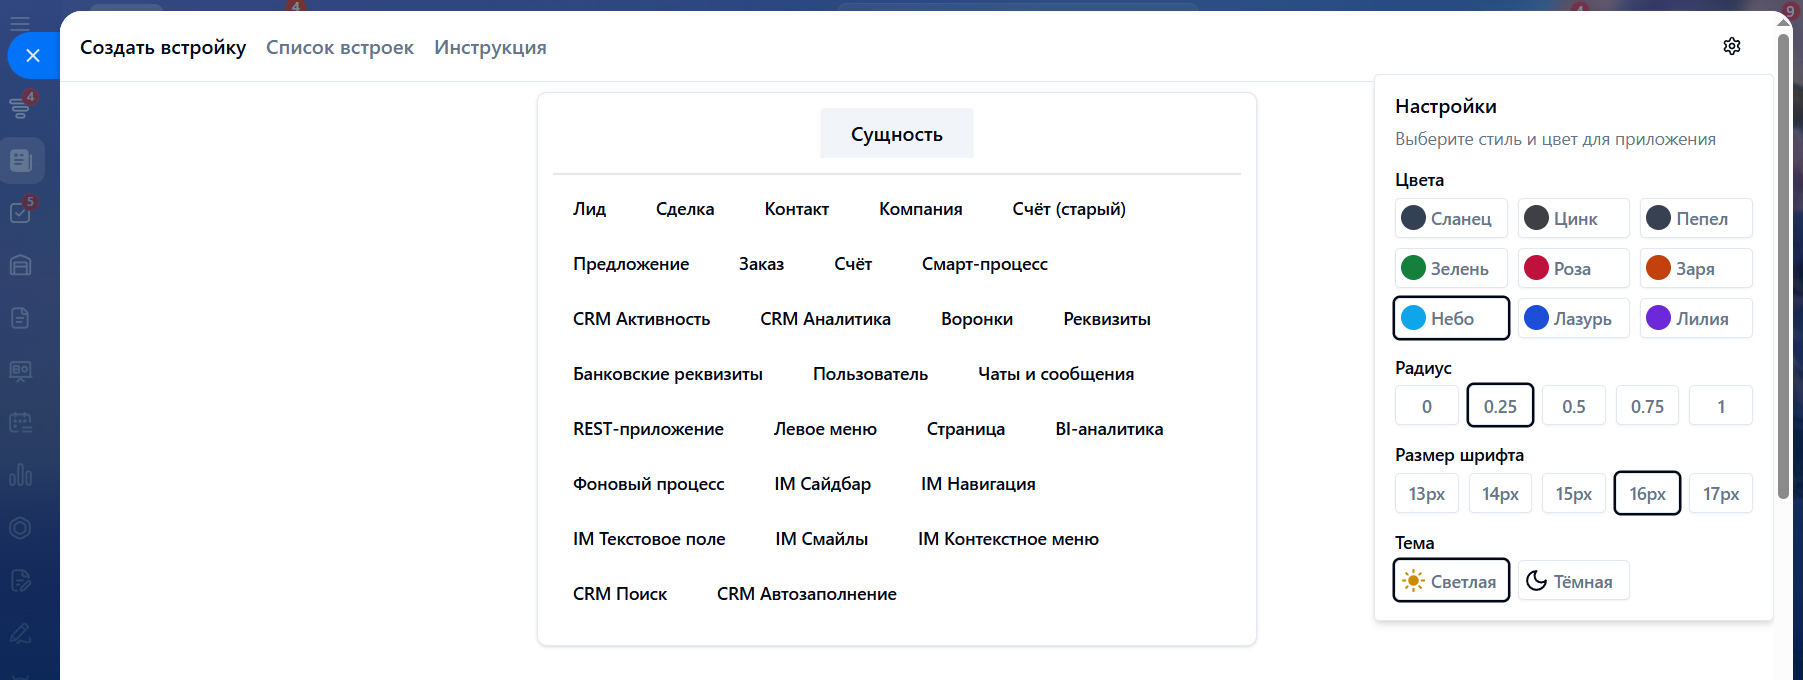The height and width of the screenshot is (680, 1803).
Task: Switch to Тёмная dark theme
Action: click(1573, 581)
